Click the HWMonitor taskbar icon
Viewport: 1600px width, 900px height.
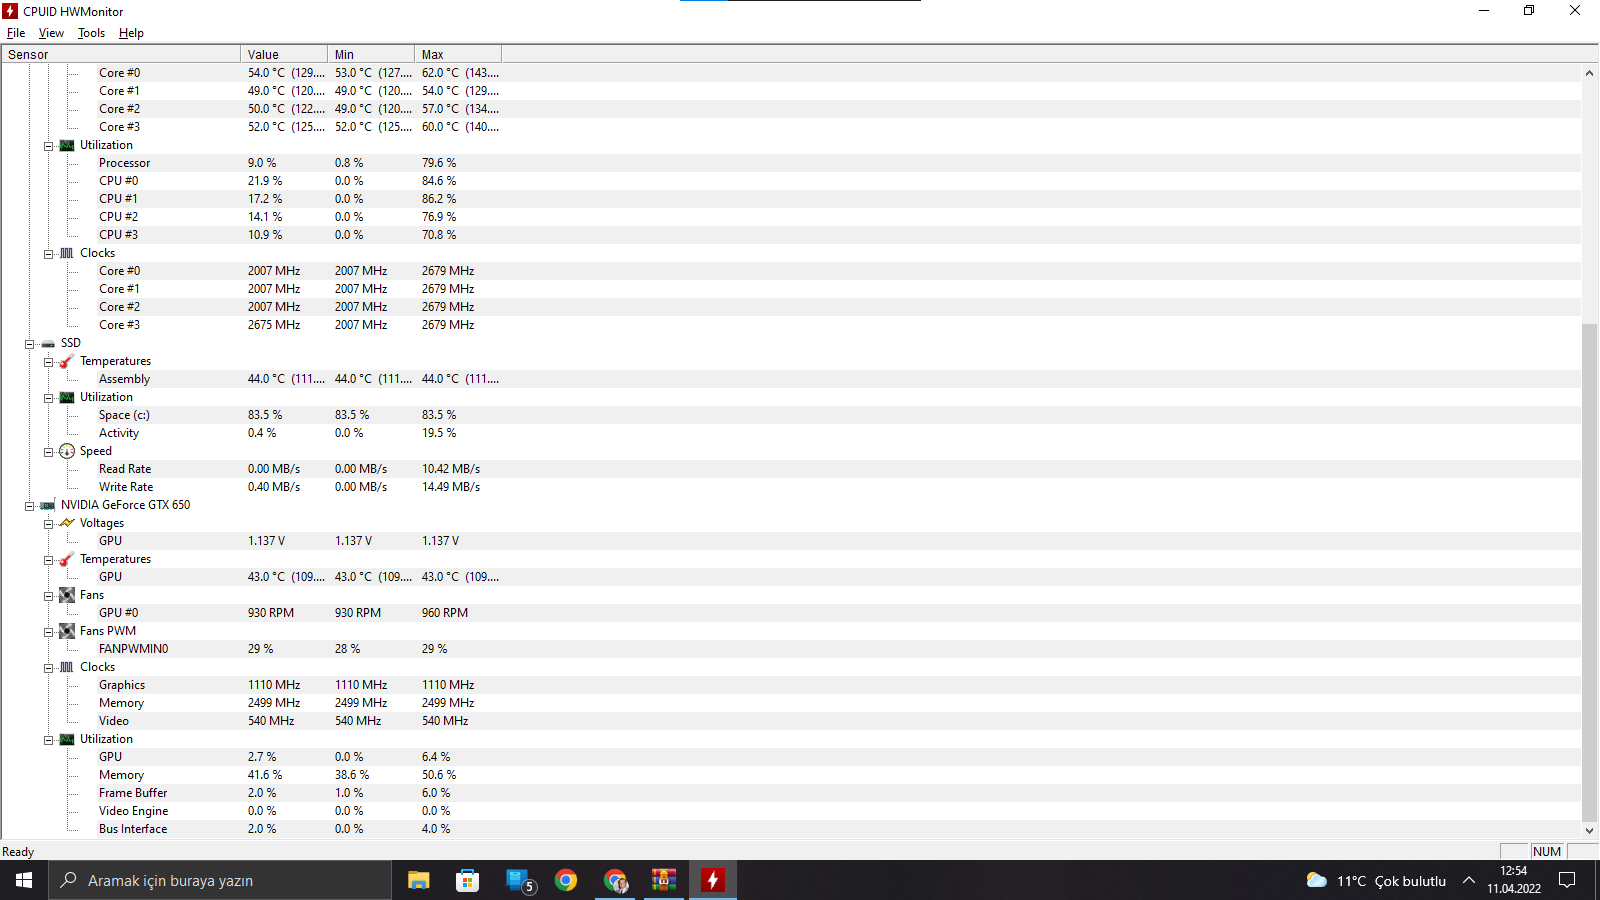click(712, 880)
